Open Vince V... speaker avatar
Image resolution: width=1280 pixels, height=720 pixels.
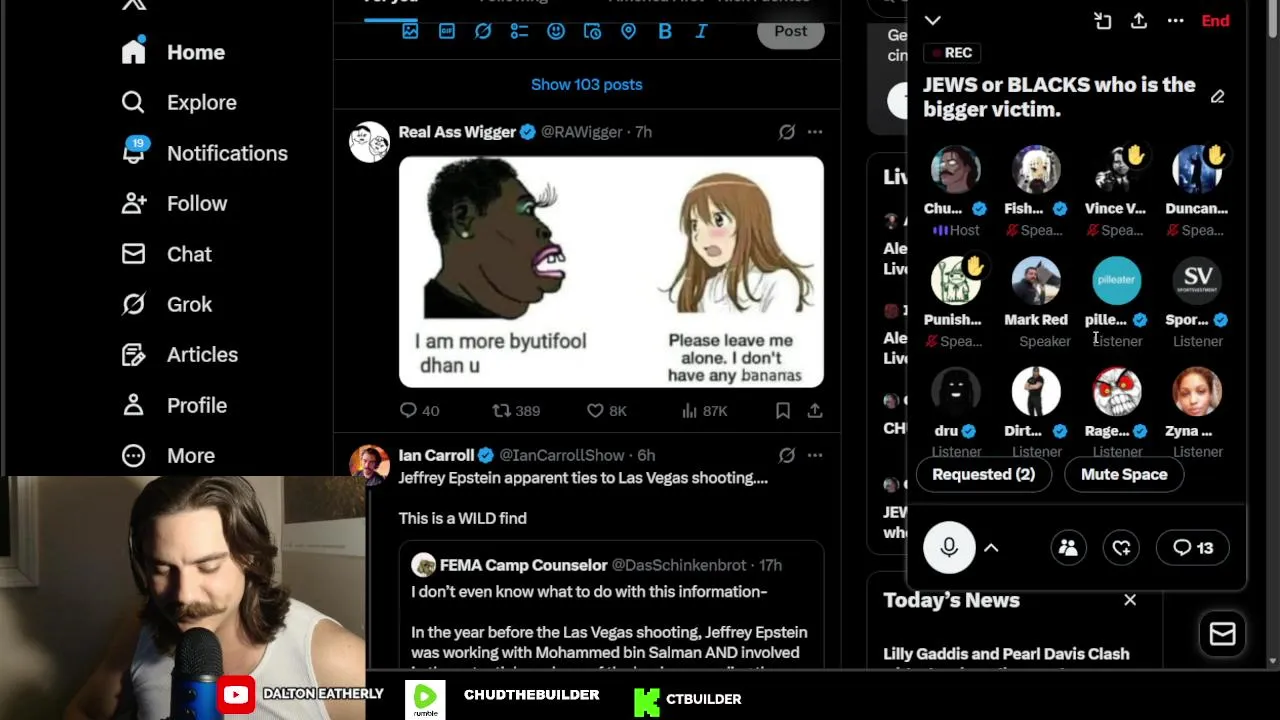tap(1116, 170)
